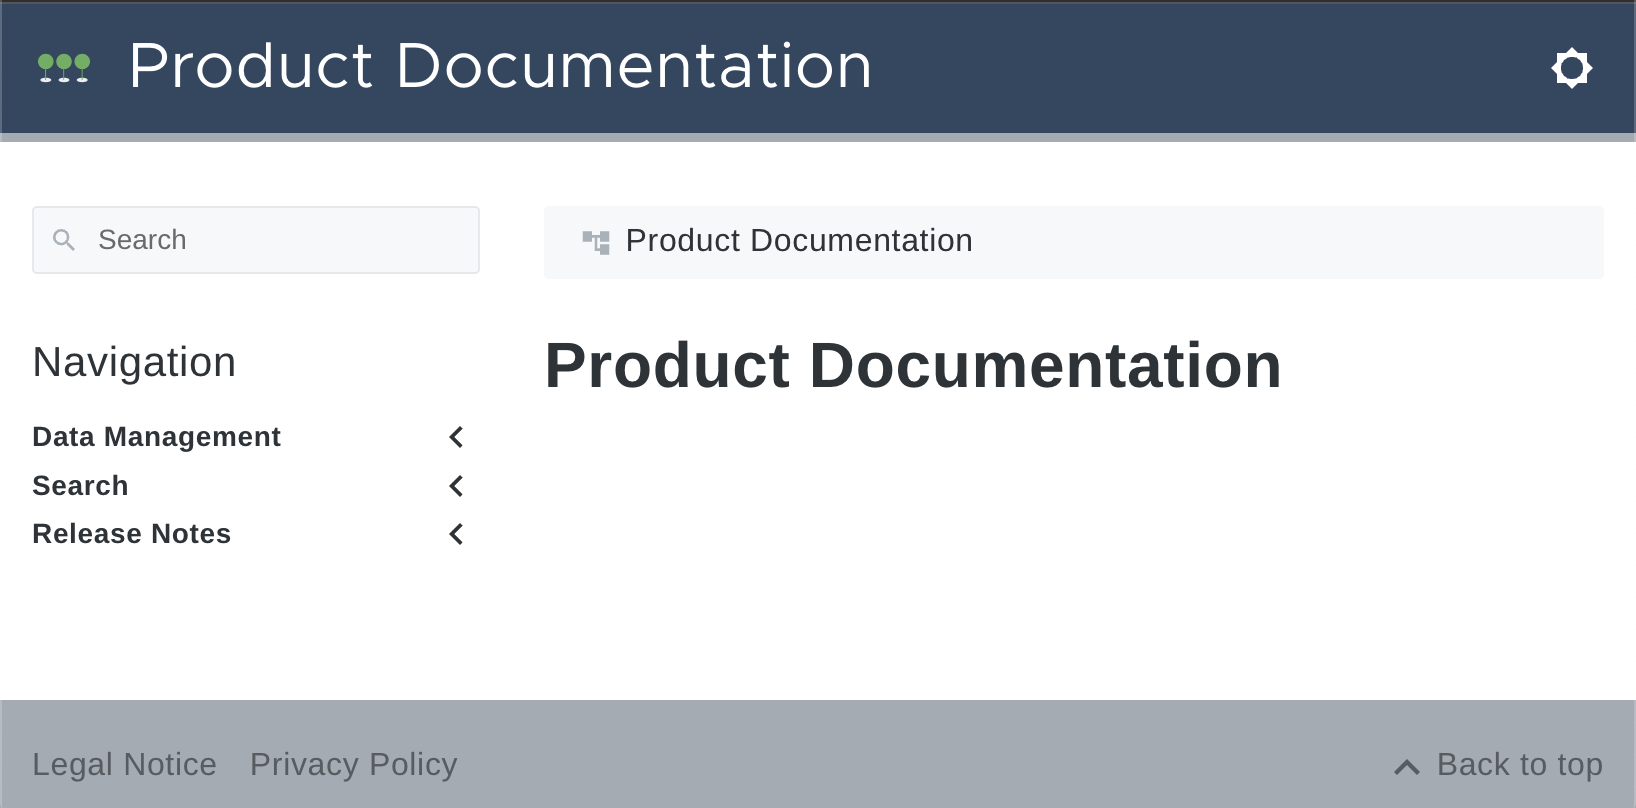Open the Search navigation item

pos(80,486)
